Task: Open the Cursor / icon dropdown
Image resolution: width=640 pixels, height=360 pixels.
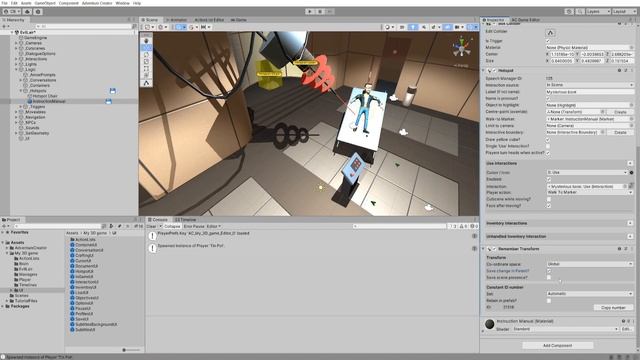Action: pos(587,173)
